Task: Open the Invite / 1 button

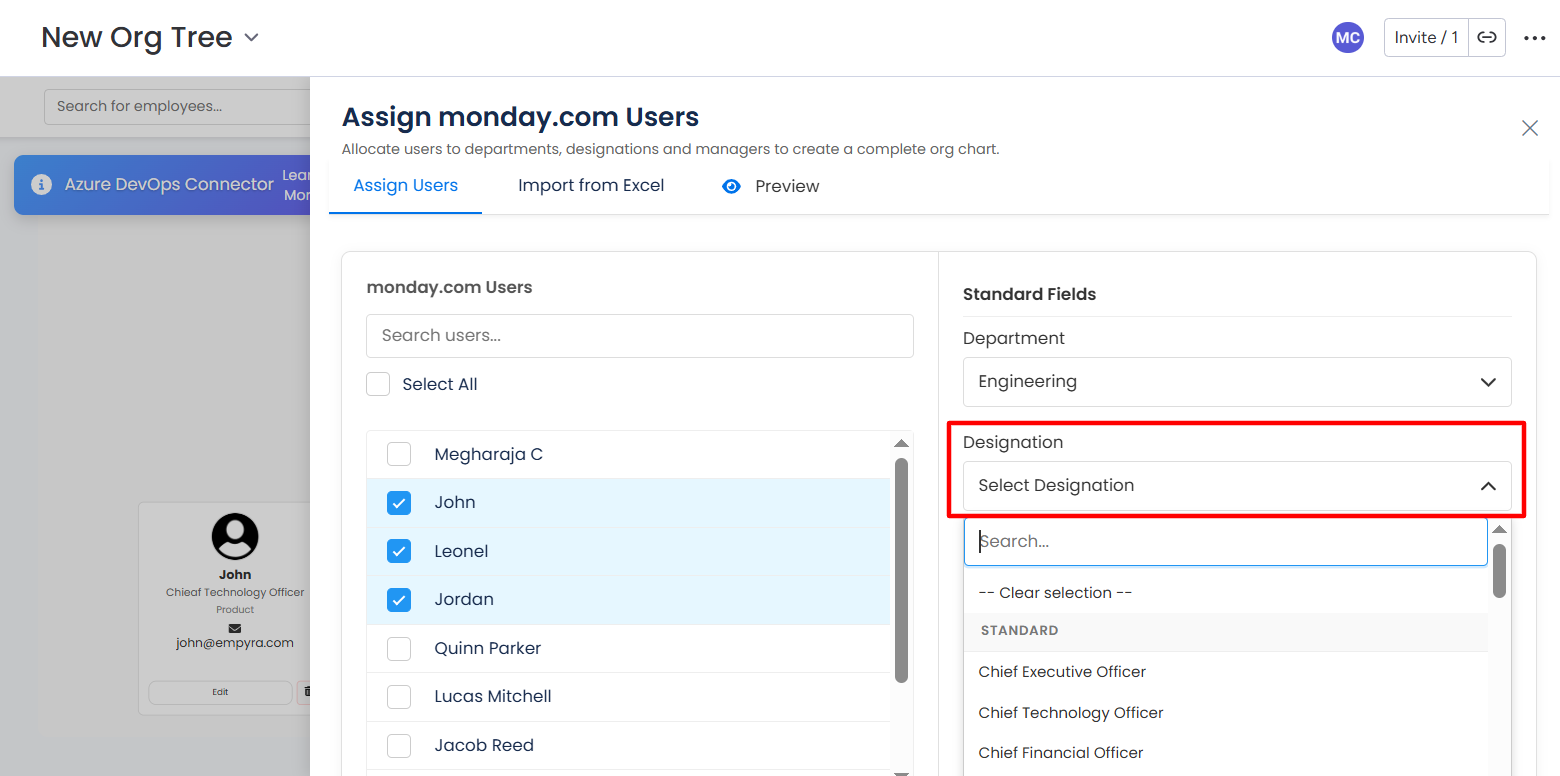Action: (1426, 38)
